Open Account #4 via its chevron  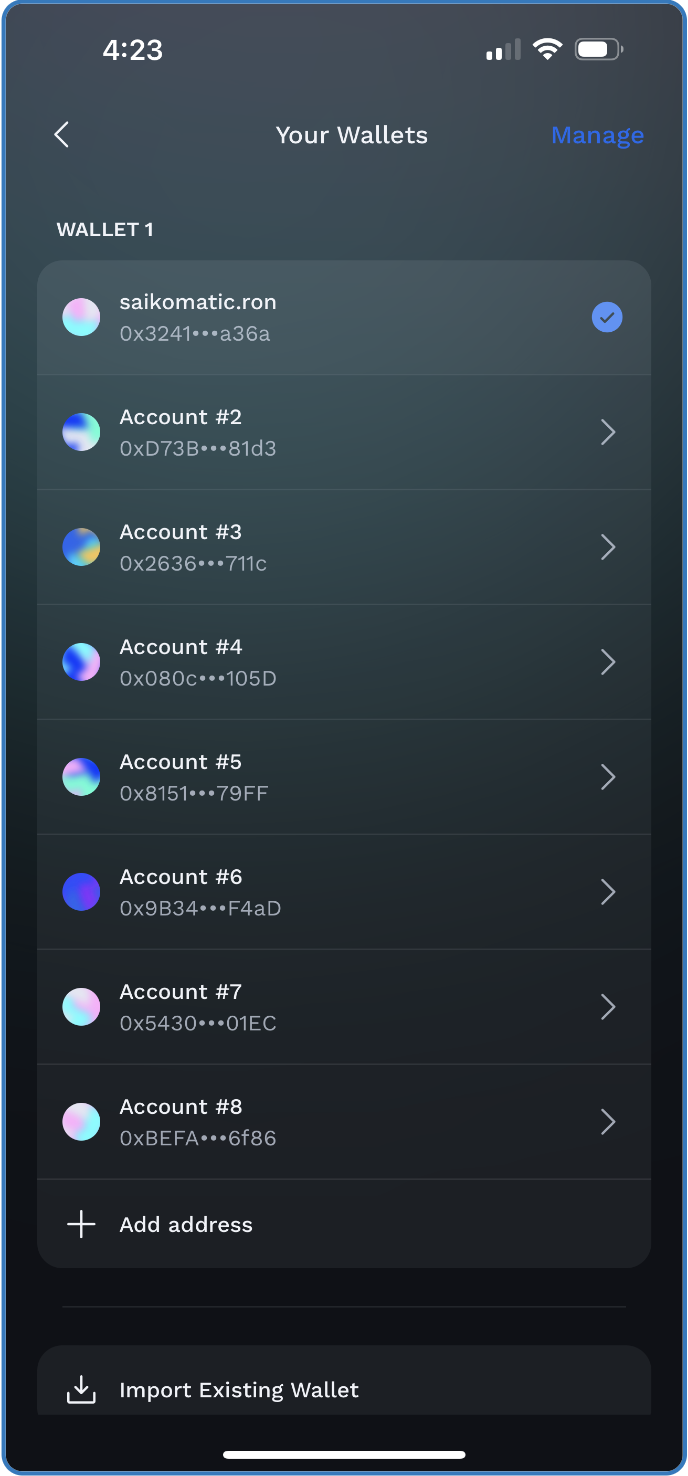point(608,662)
